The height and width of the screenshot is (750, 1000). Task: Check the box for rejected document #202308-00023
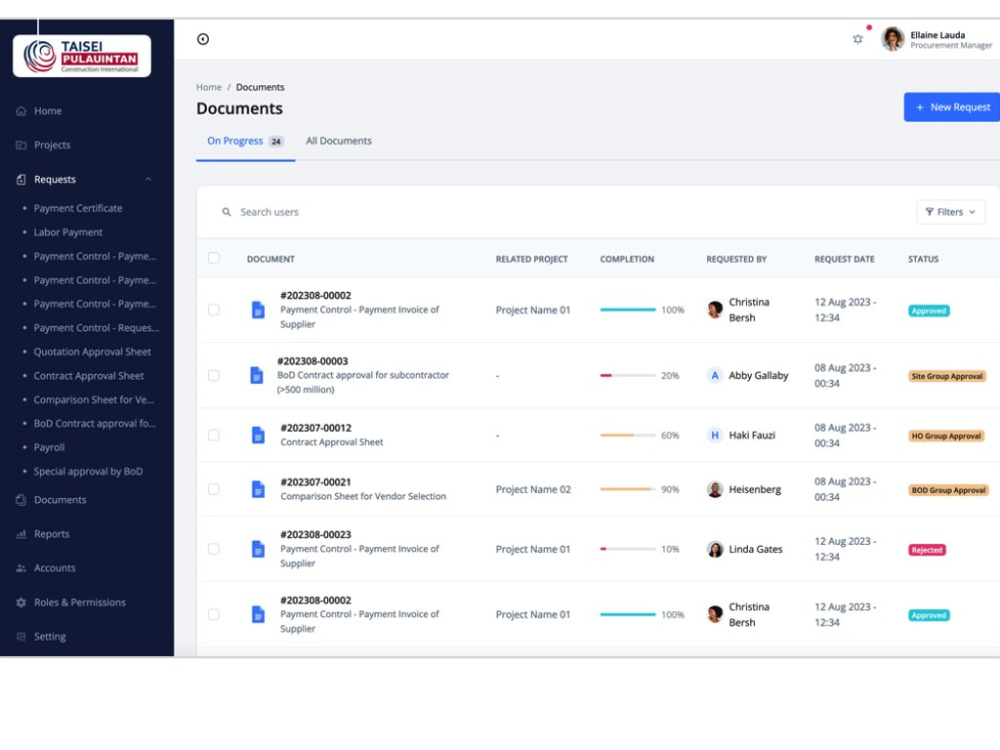click(x=214, y=549)
